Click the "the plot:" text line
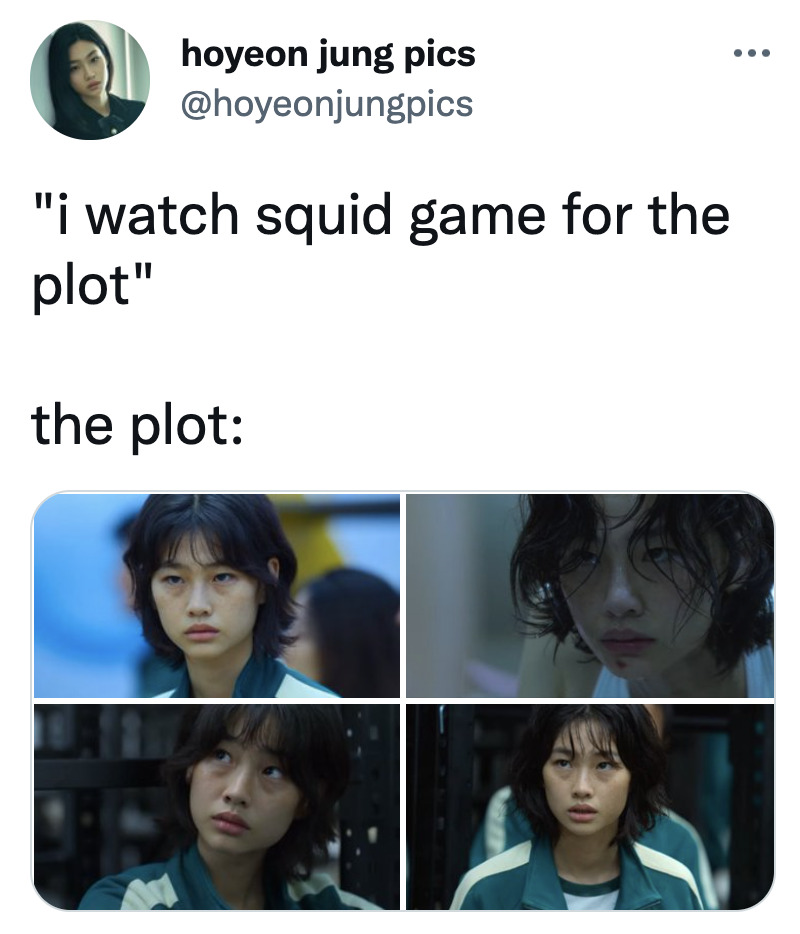800x934 pixels. click(138, 425)
